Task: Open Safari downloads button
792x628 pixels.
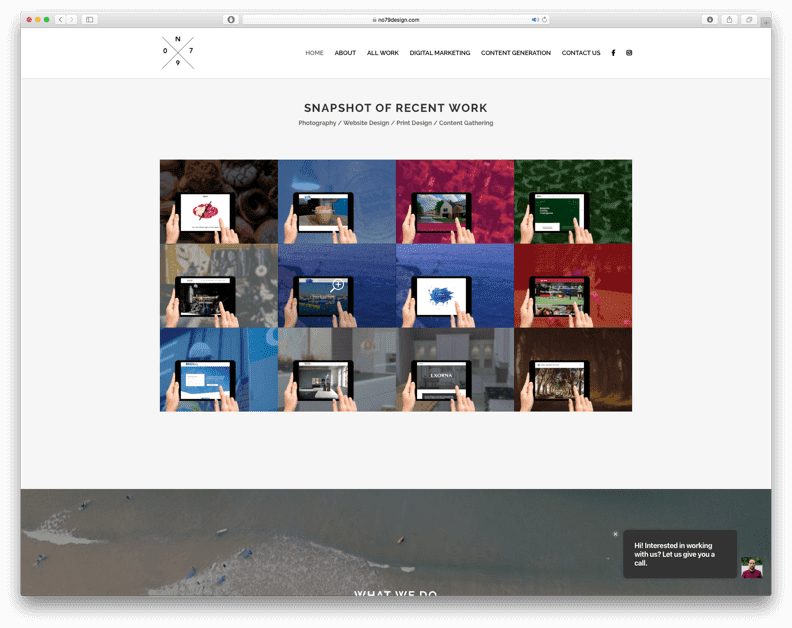Action: 710,20
